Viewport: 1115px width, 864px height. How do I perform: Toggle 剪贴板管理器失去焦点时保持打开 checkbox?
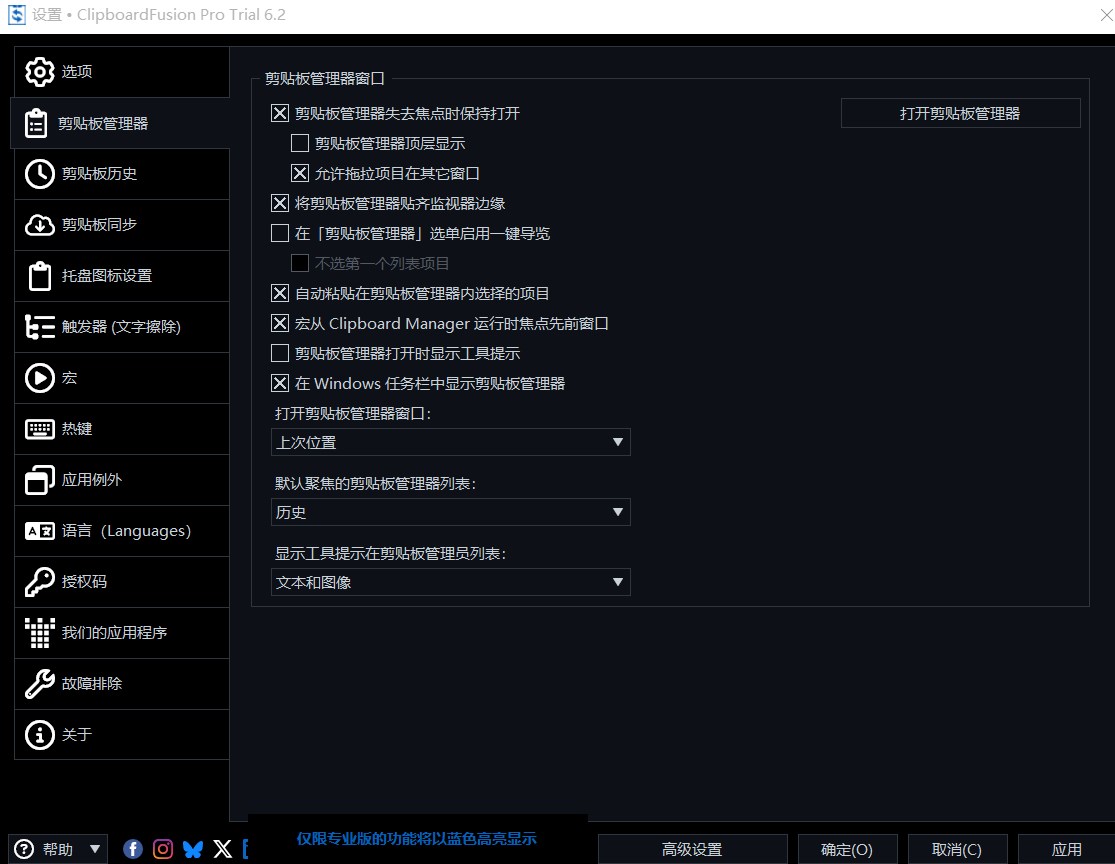point(280,114)
